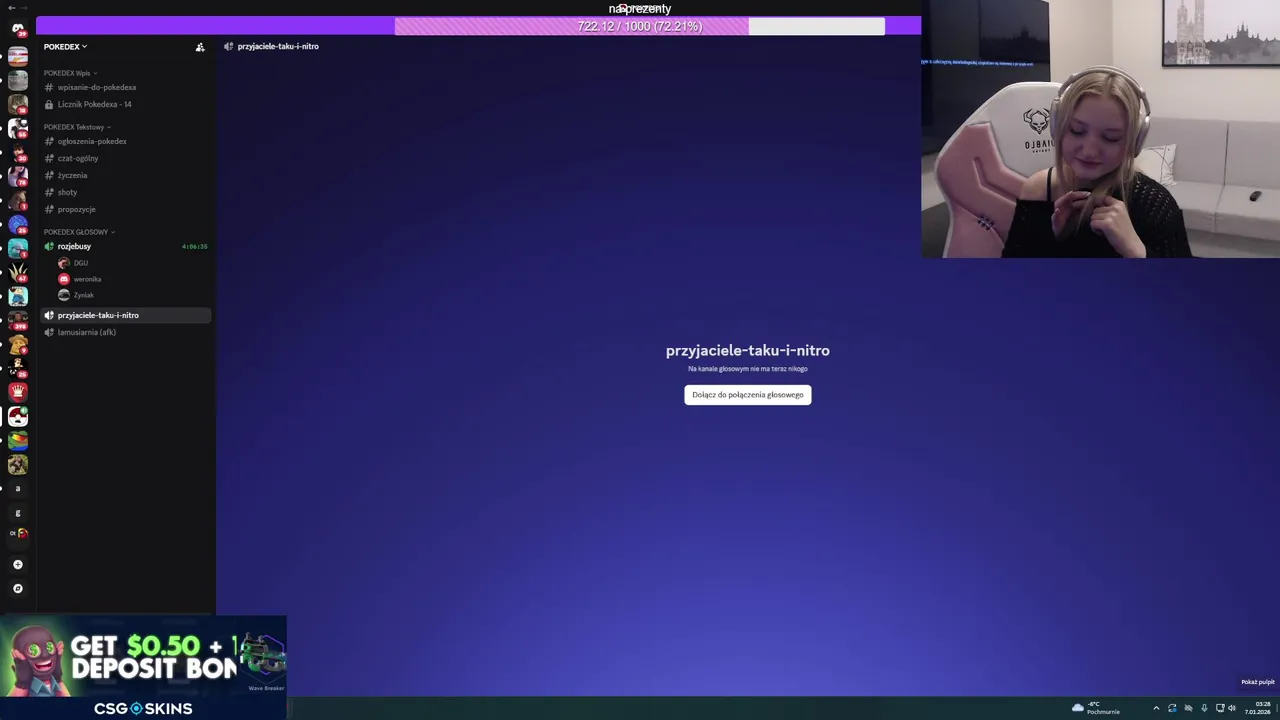This screenshot has height=720, width=1280.
Task: Click the streamer webcam overlay
Action: 1100,129
